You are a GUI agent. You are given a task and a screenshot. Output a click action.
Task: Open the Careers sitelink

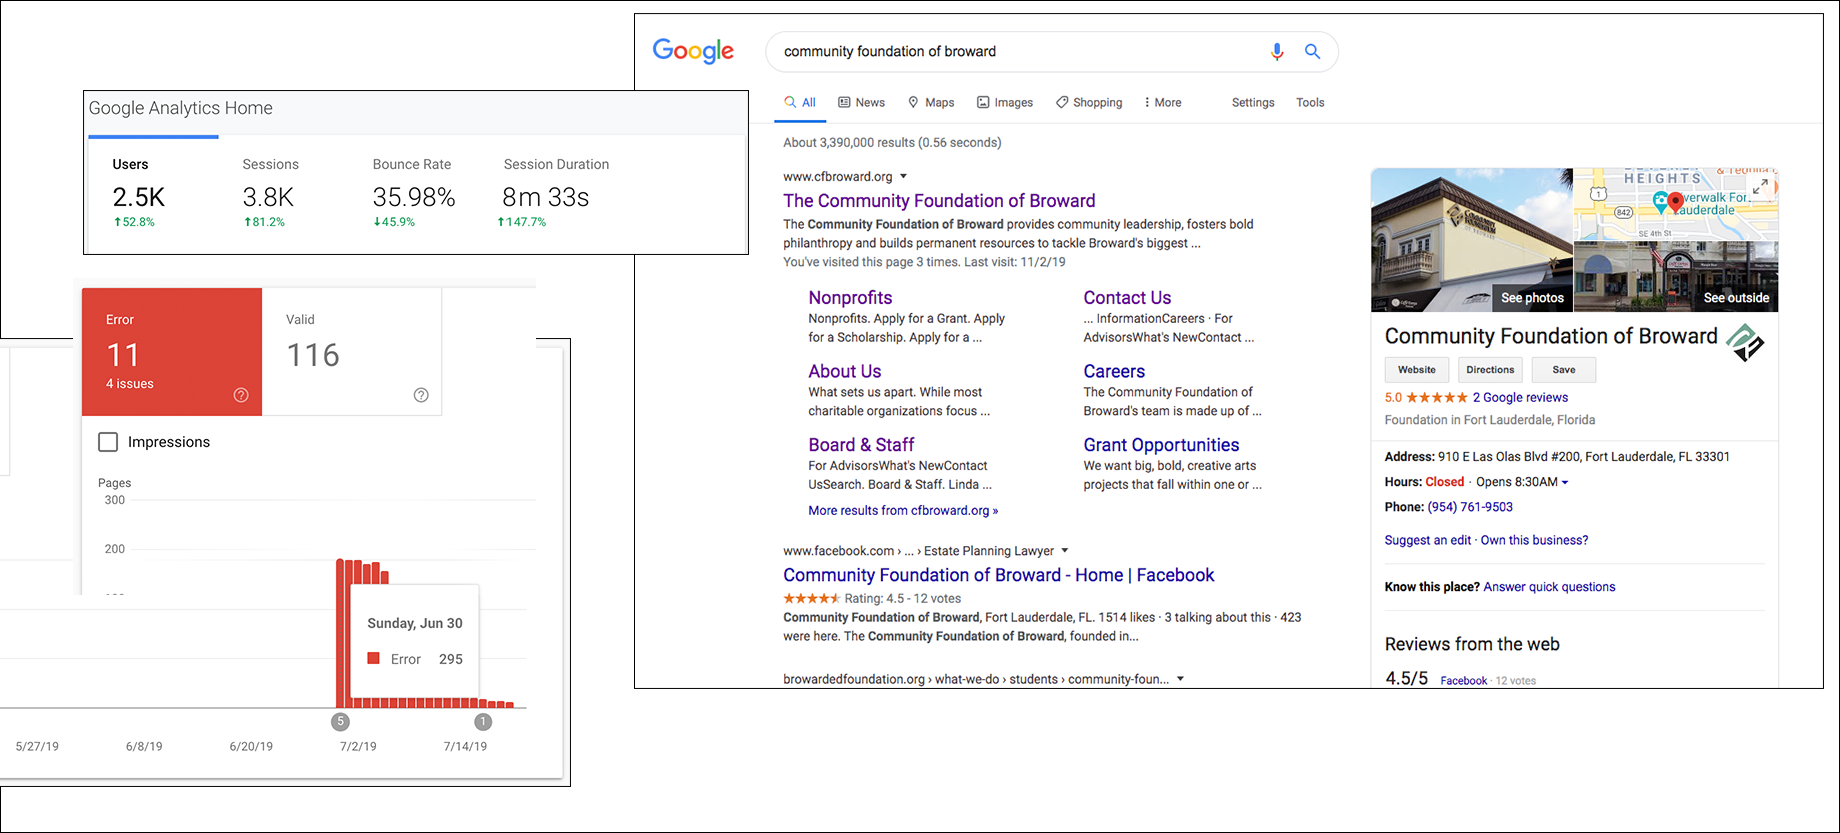[1114, 371]
